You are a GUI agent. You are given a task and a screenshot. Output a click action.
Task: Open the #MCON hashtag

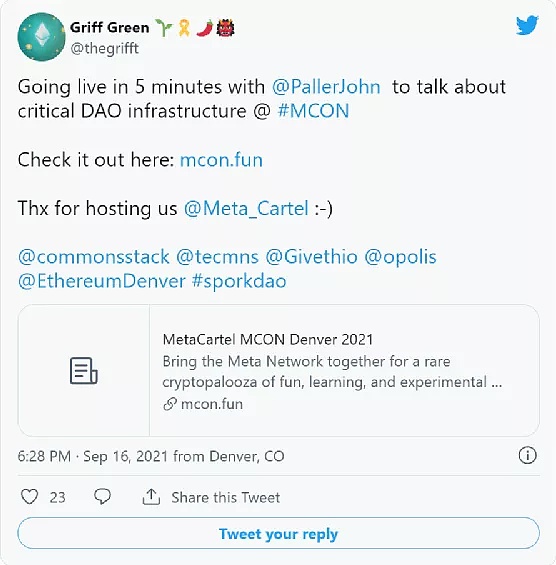313,111
